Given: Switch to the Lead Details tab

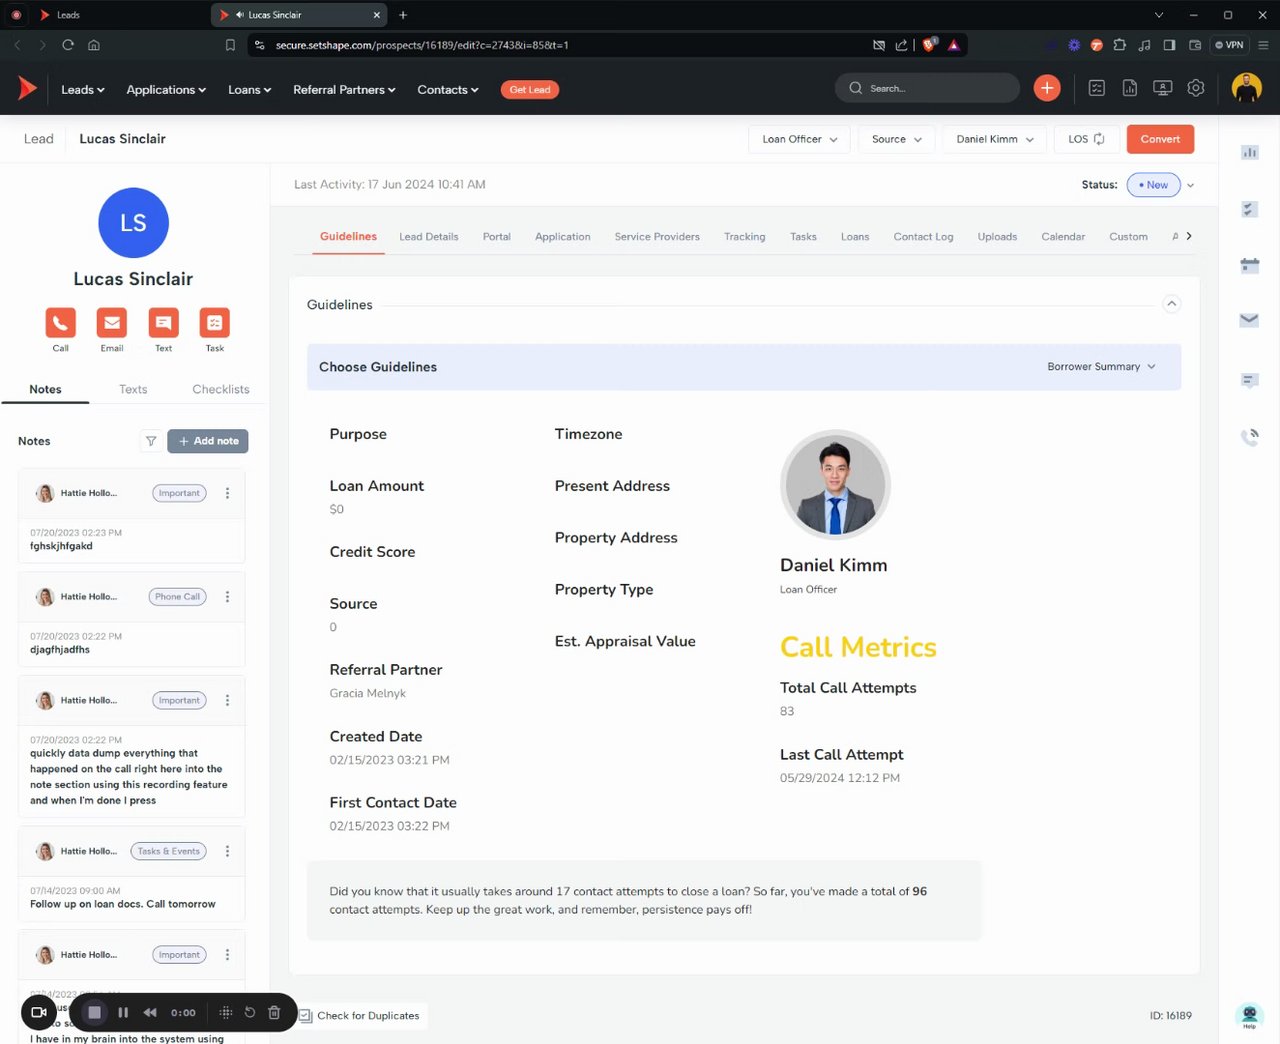Looking at the screenshot, I should tap(429, 237).
